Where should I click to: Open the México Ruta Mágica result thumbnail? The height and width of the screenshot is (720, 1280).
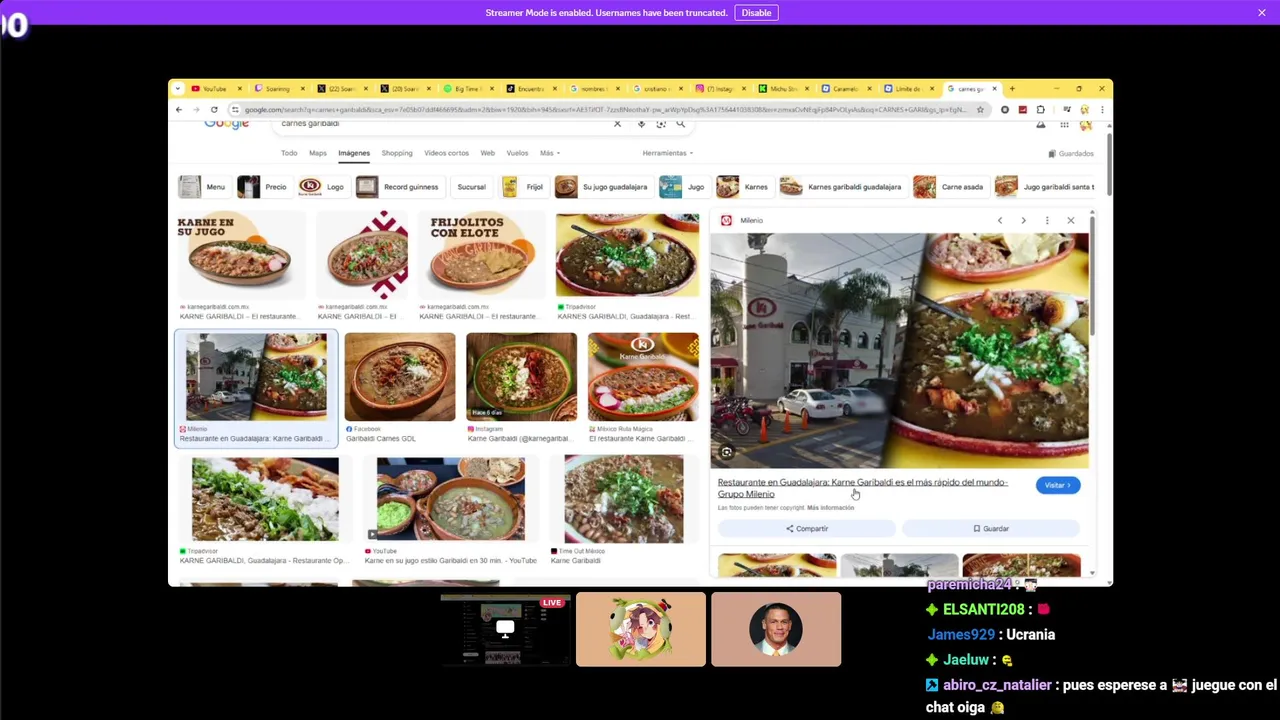pyautogui.click(x=643, y=377)
